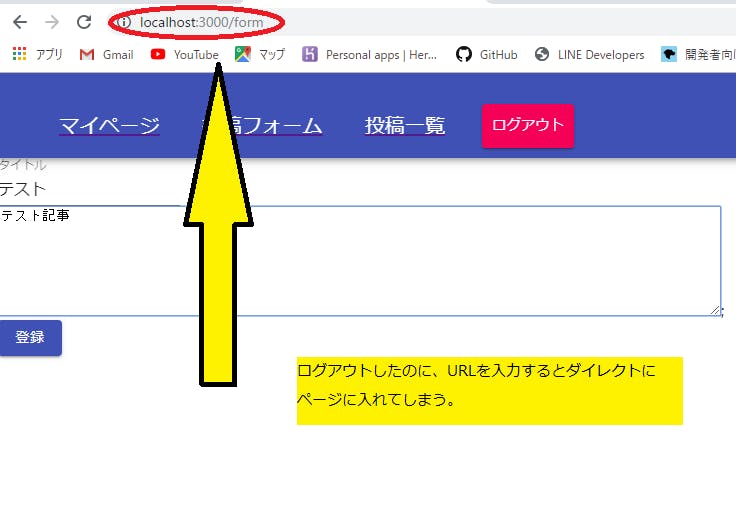Reload the page with refresh icon
The width and height of the screenshot is (736, 517).
pyautogui.click(x=84, y=22)
